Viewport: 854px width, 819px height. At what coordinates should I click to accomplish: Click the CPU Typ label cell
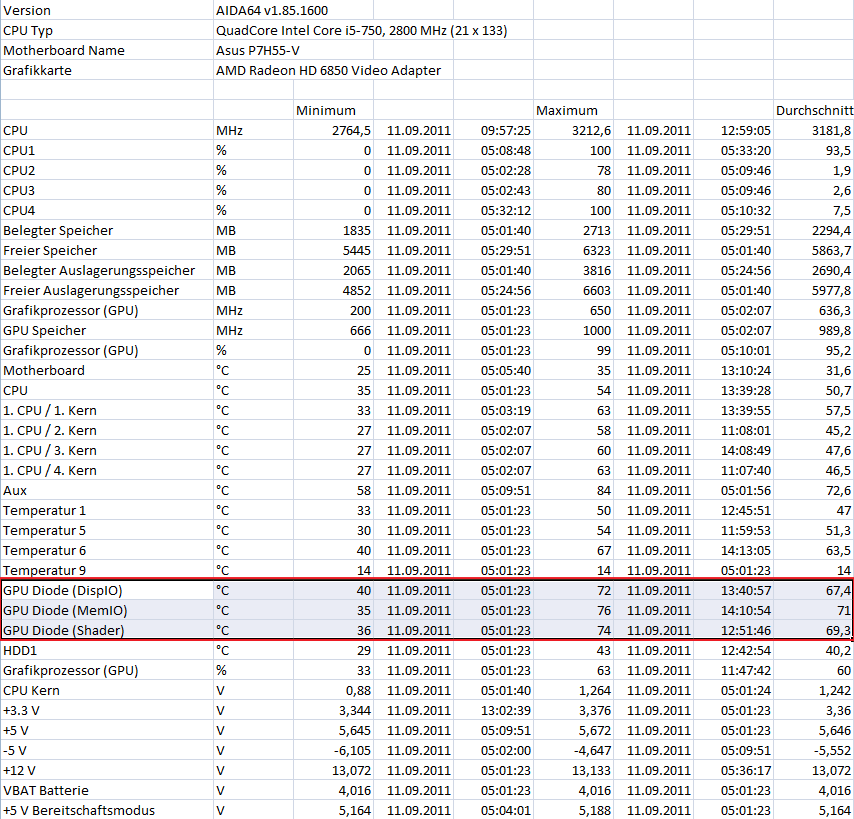pyautogui.click(x=28, y=30)
